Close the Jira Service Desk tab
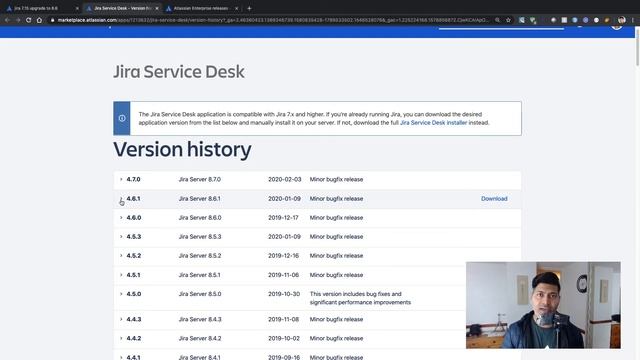Viewport: 640px width, 360px height. pos(157,8)
